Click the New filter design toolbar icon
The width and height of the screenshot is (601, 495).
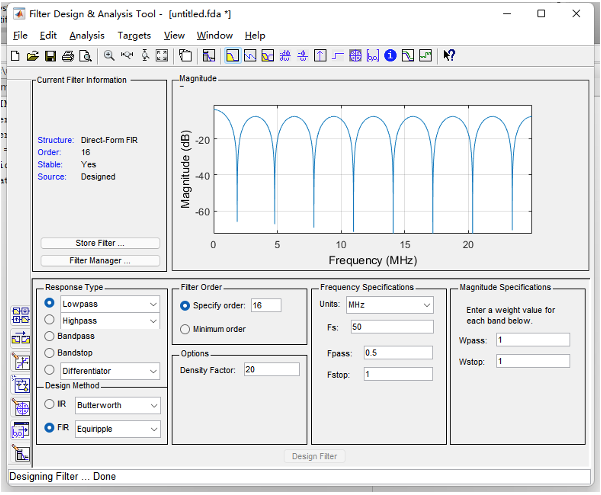[x=15, y=56]
